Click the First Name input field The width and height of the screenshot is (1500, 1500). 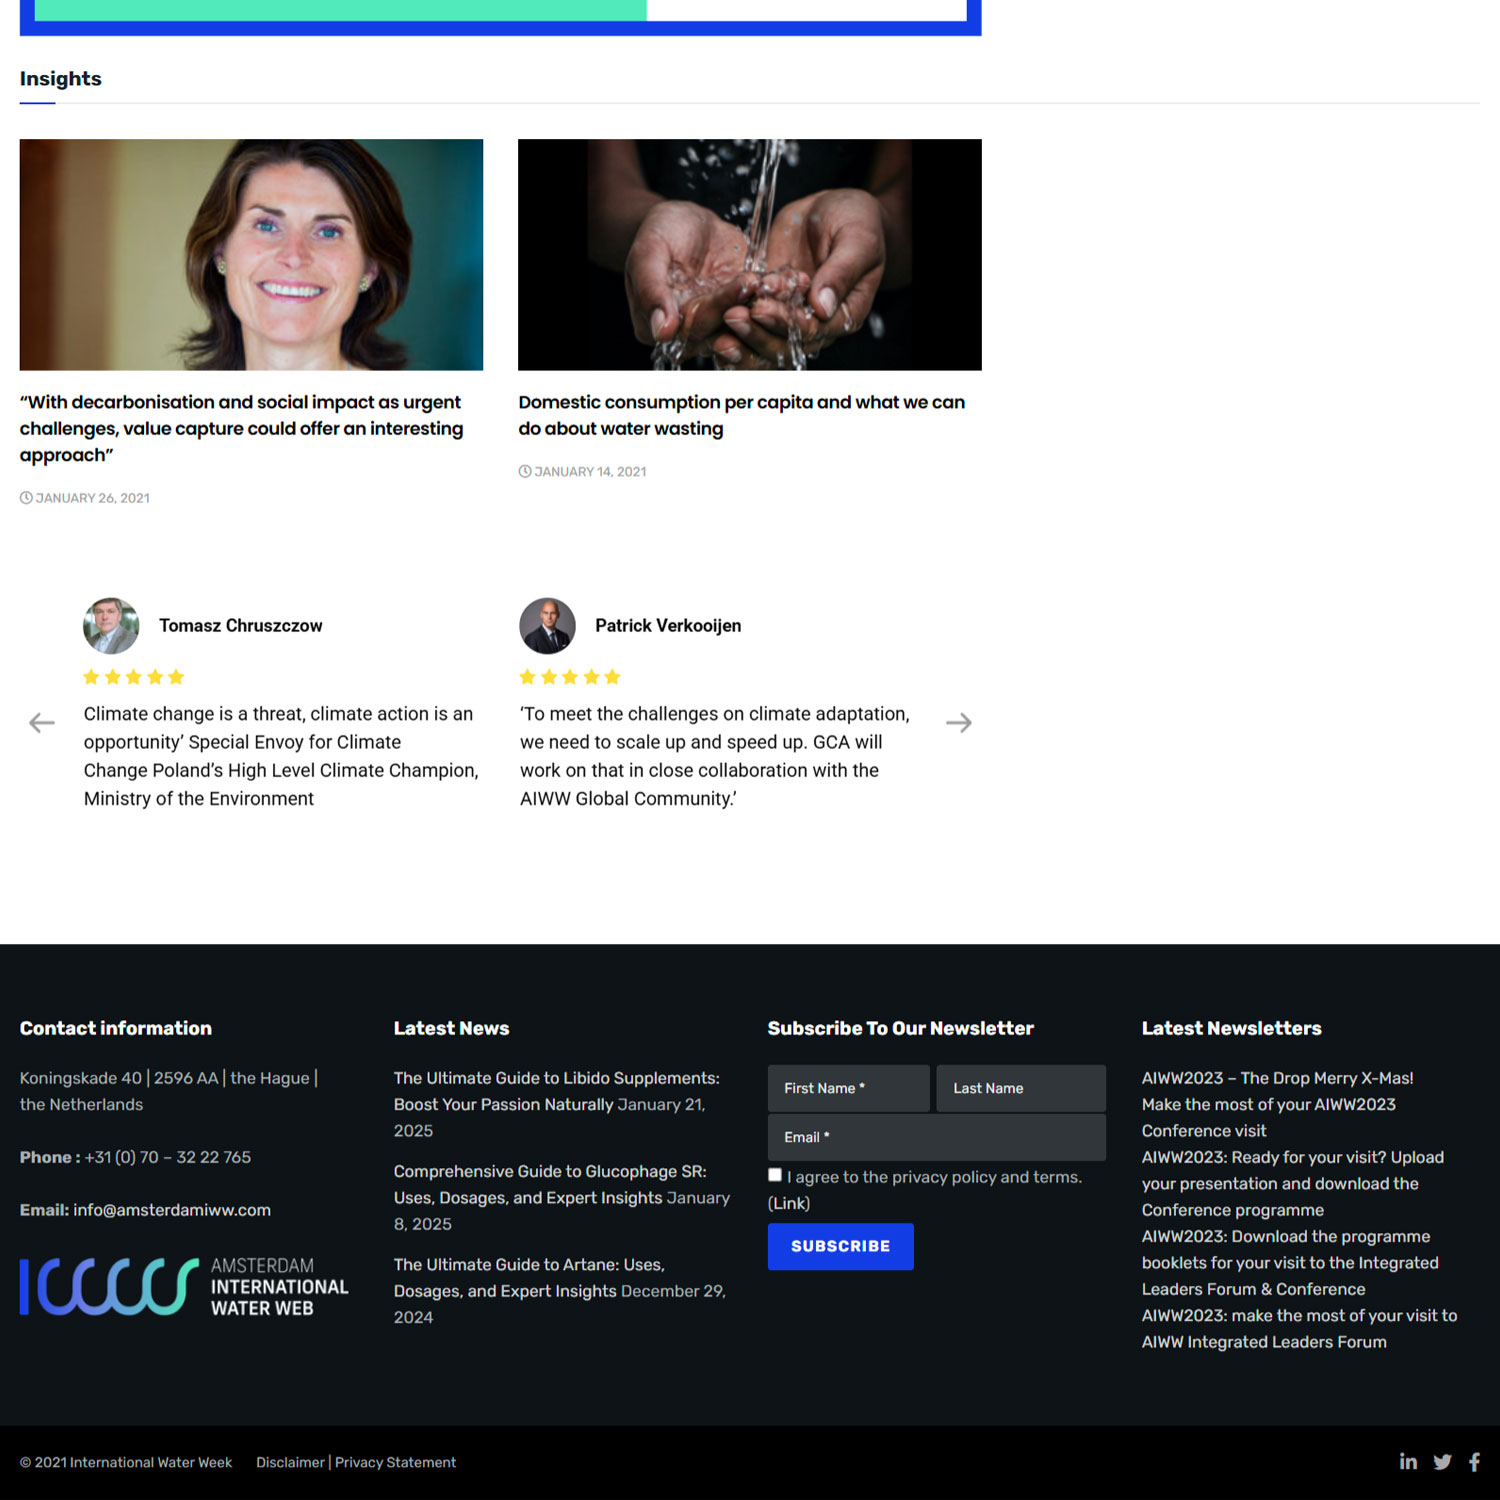pyautogui.click(x=848, y=1088)
